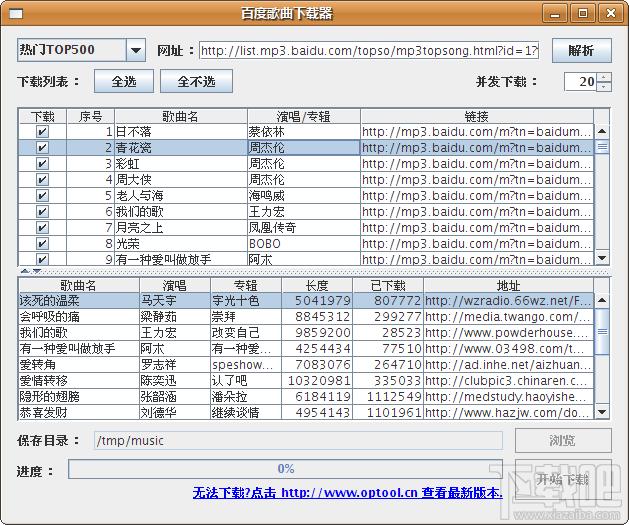Click the 解析 parse button

582,51
